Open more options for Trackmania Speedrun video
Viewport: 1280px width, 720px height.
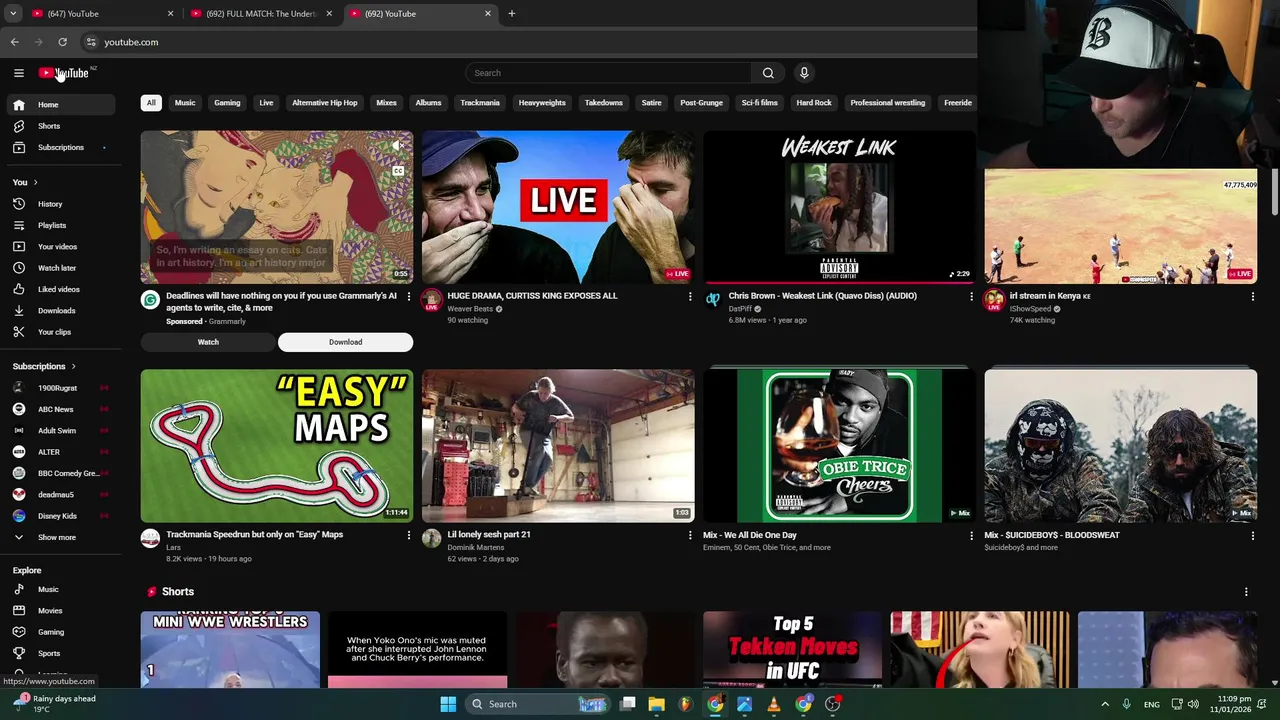(x=408, y=535)
